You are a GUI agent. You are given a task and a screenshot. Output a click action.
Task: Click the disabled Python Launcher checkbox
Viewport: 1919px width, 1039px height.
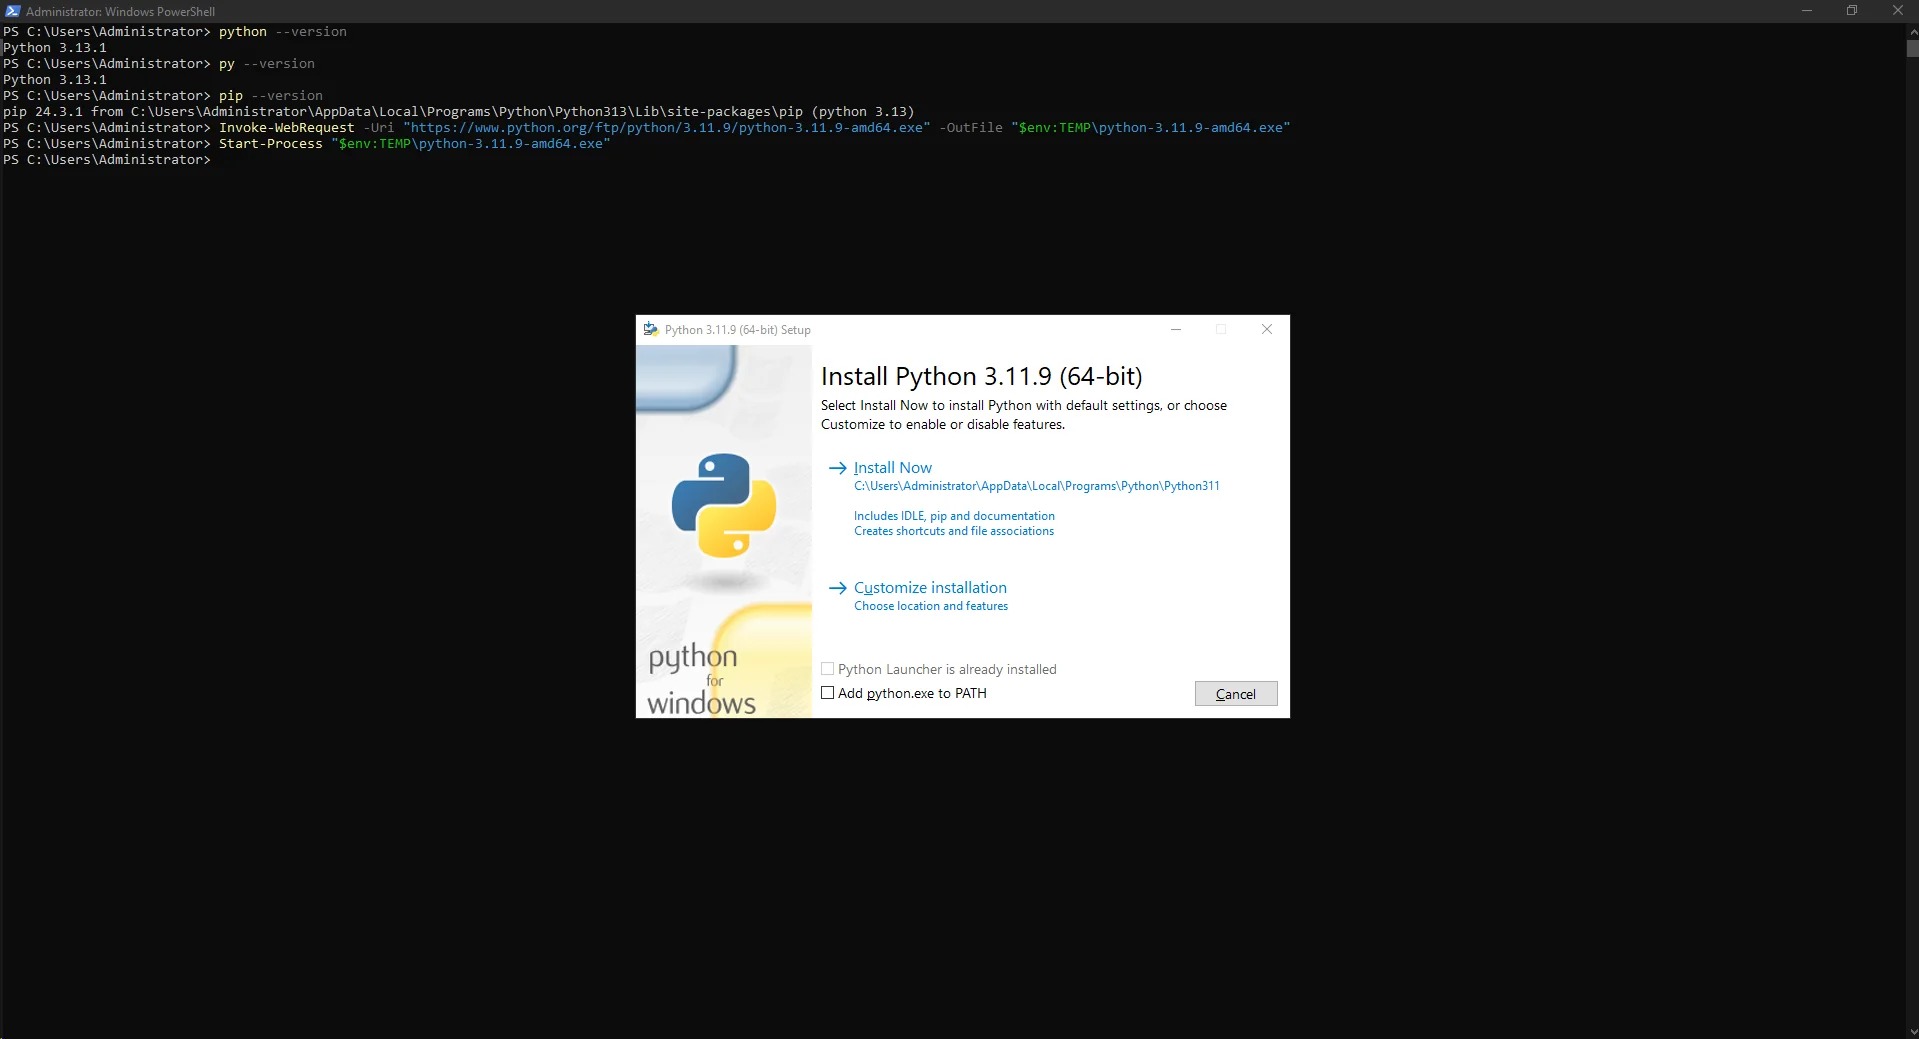click(828, 669)
